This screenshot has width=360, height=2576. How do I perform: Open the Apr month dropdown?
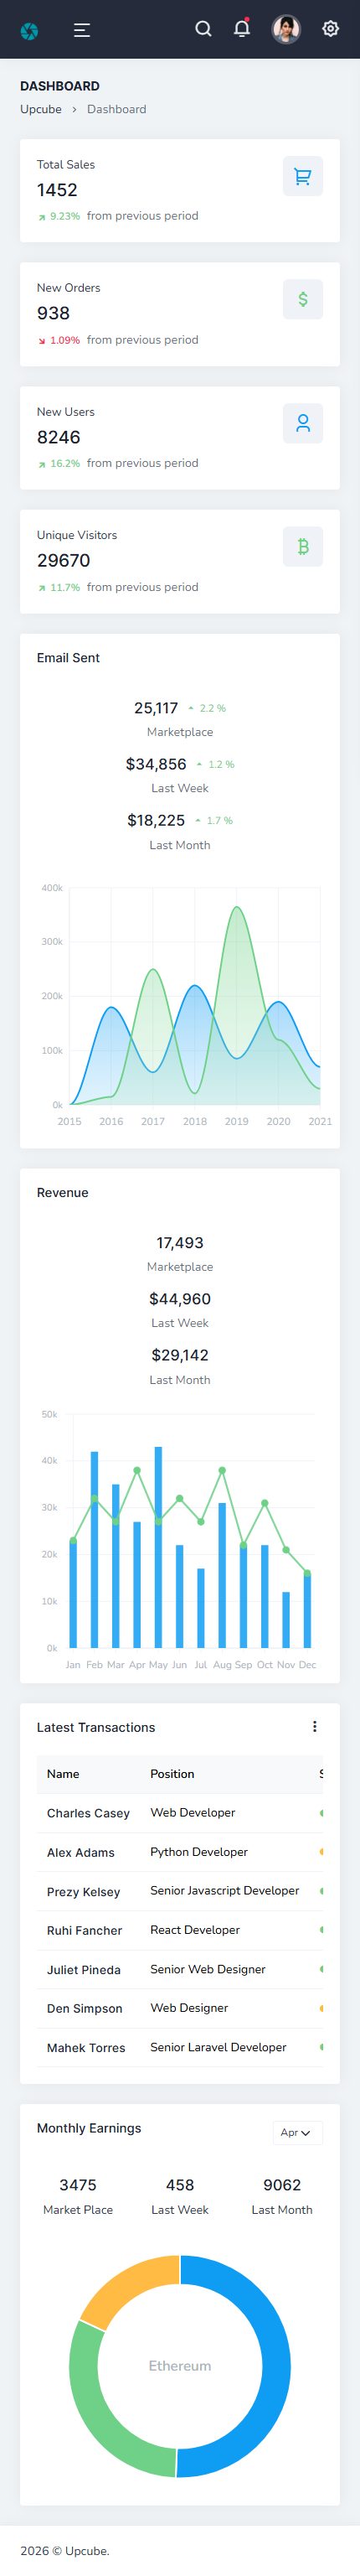297,2133
